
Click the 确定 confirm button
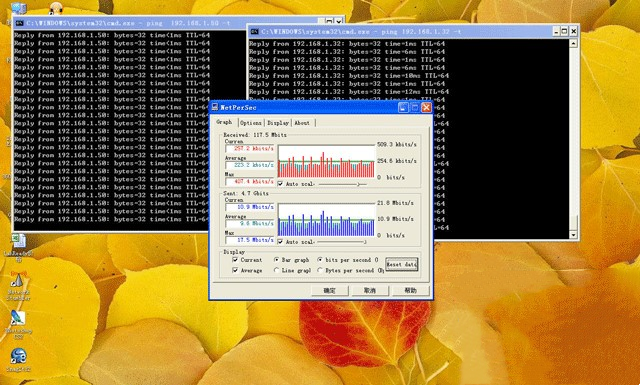[329, 290]
